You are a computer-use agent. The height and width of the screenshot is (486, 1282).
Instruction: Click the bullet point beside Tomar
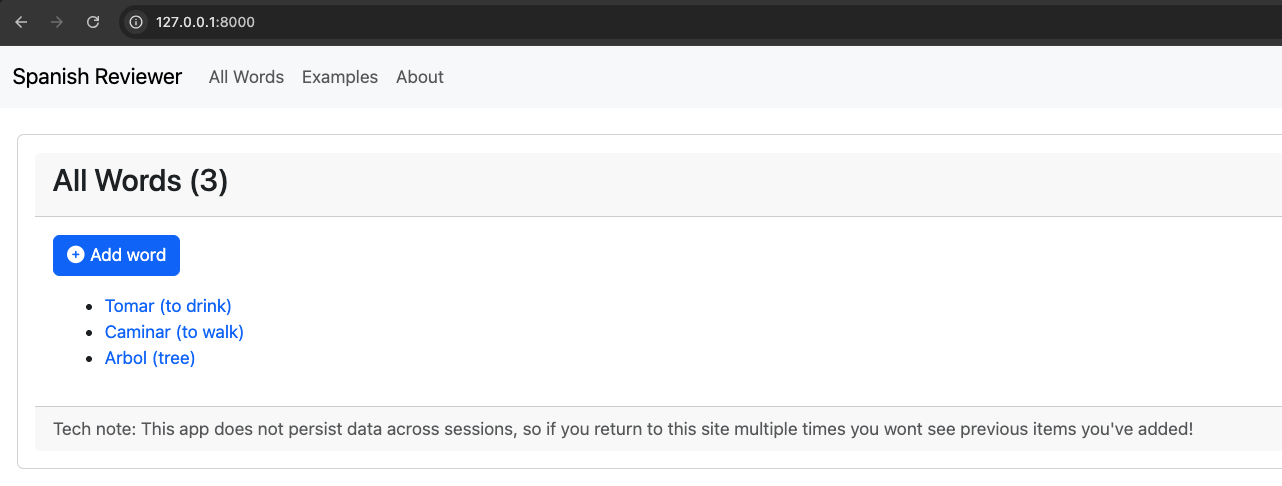coord(91,307)
